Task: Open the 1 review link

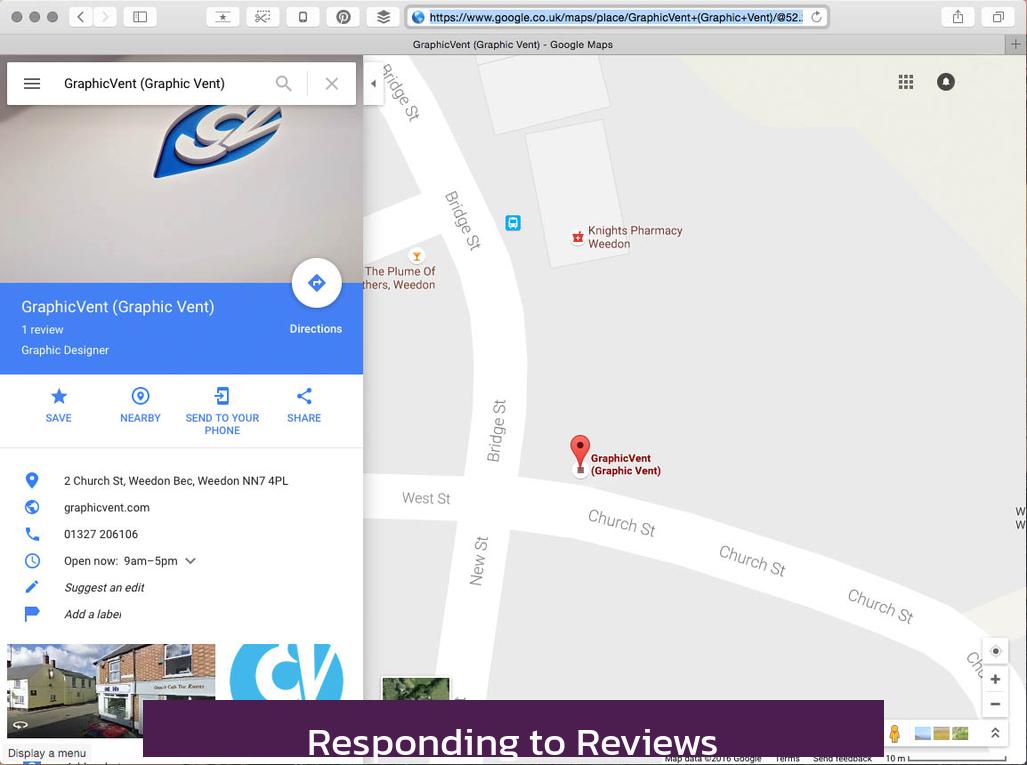Action: (43, 329)
